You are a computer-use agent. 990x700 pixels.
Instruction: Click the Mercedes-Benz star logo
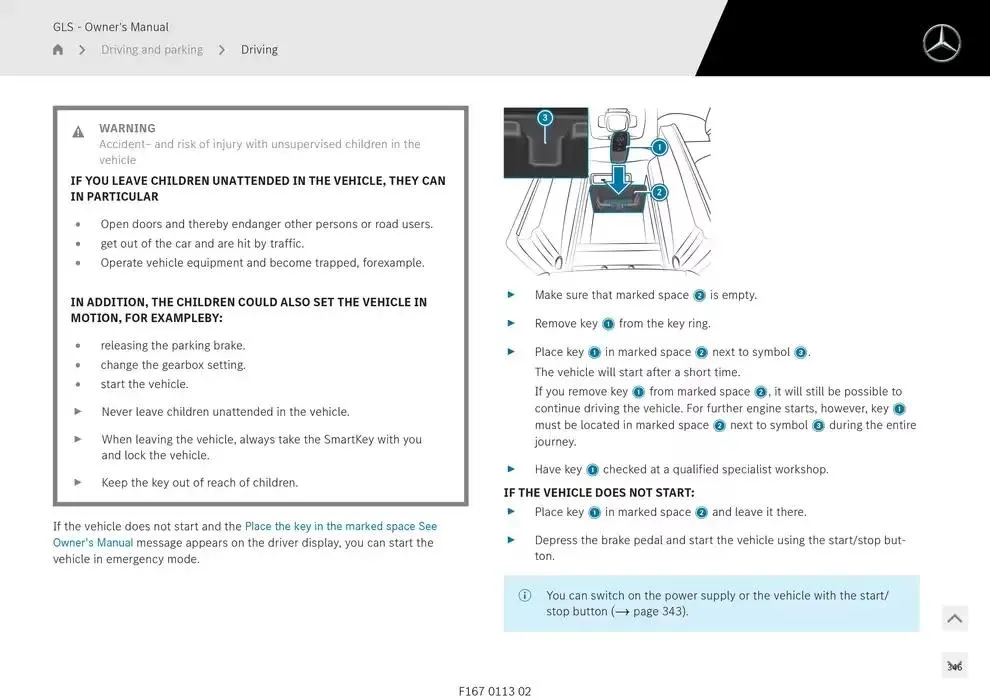tap(941, 43)
